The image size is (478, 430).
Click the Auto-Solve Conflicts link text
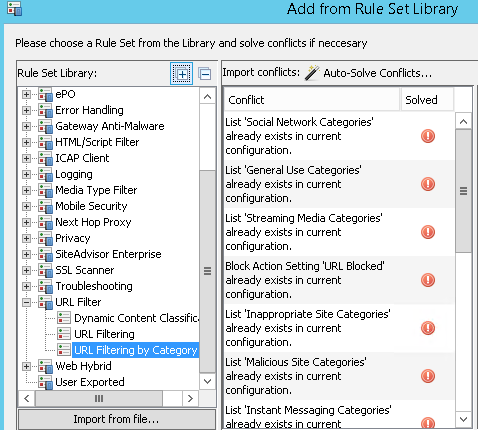tap(377, 73)
